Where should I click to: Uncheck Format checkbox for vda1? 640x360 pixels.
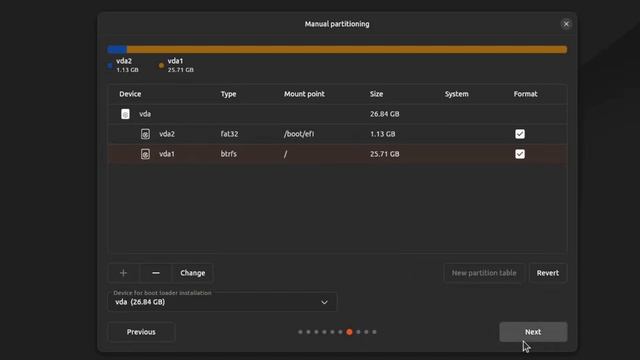pos(520,154)
